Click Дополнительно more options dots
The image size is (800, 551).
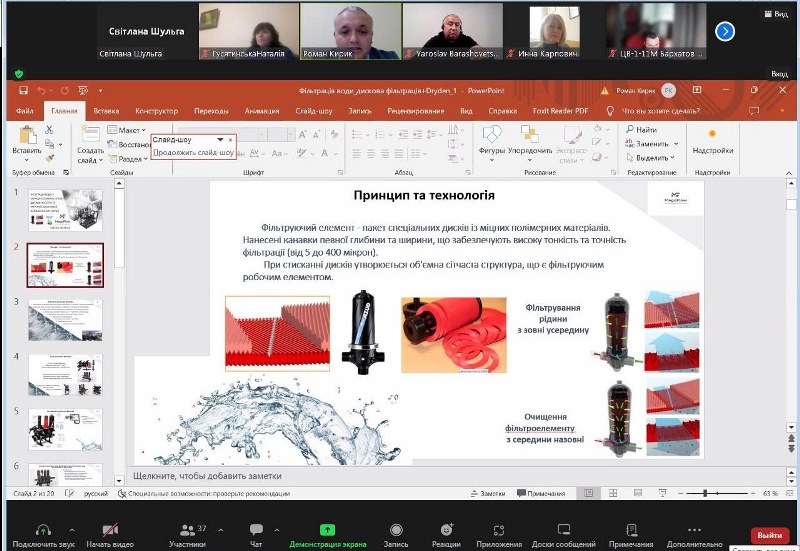click(694, 531)
